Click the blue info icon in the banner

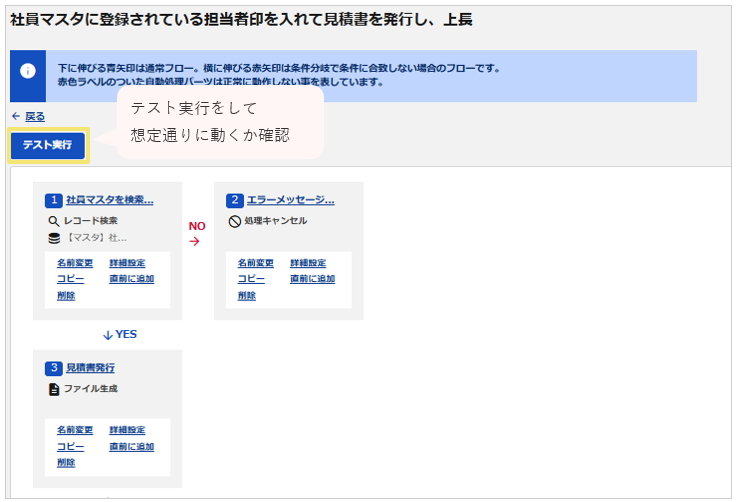tap(28, 71)
